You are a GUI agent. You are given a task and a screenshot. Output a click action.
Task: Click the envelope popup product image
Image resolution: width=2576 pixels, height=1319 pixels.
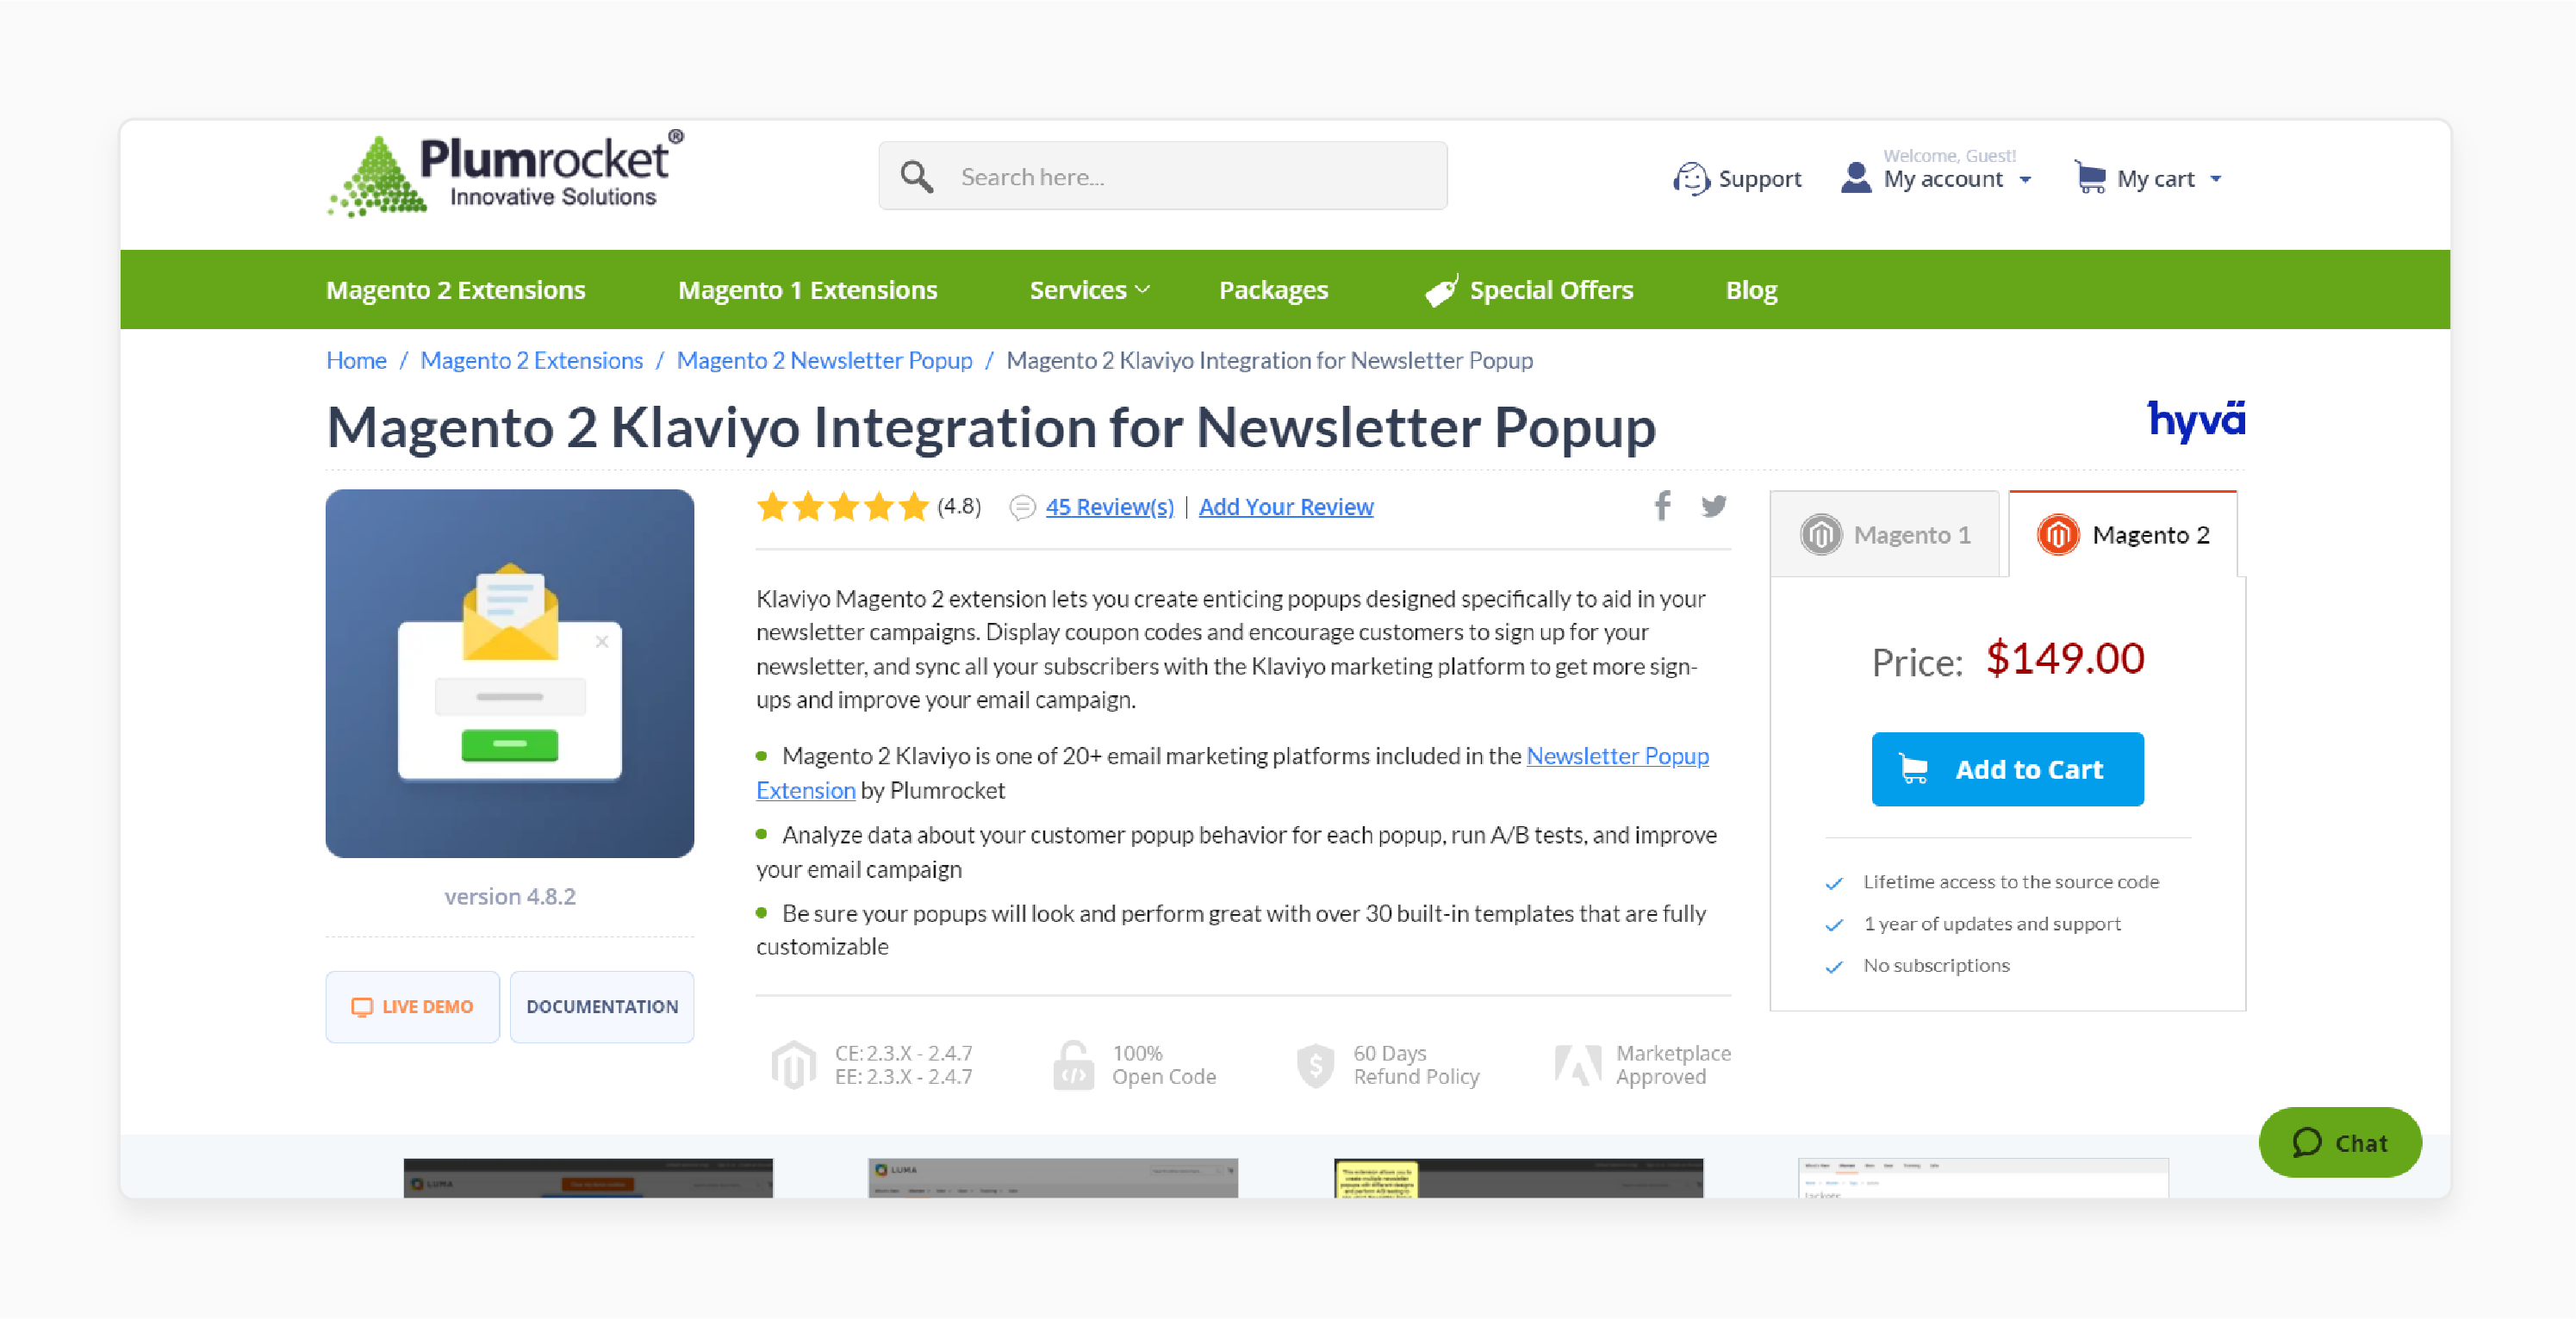(x=510, y=673)
